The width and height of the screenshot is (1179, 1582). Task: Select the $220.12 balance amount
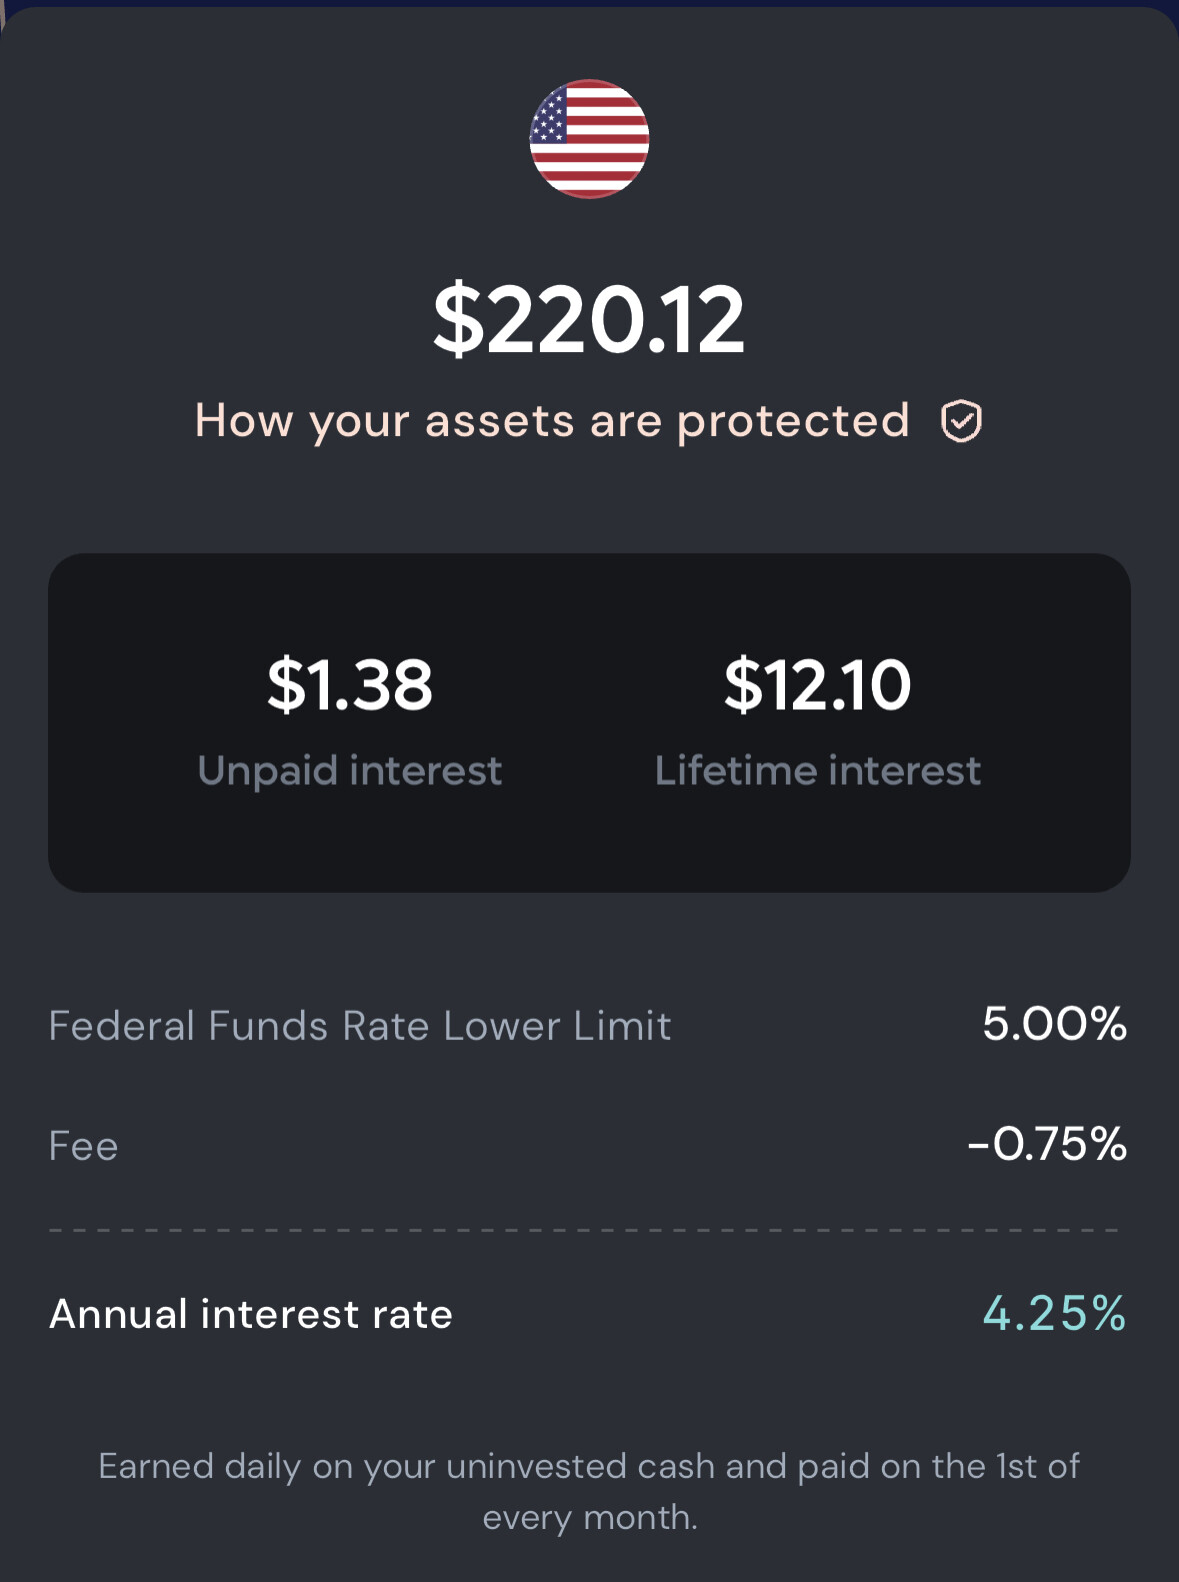click(589, 319)
